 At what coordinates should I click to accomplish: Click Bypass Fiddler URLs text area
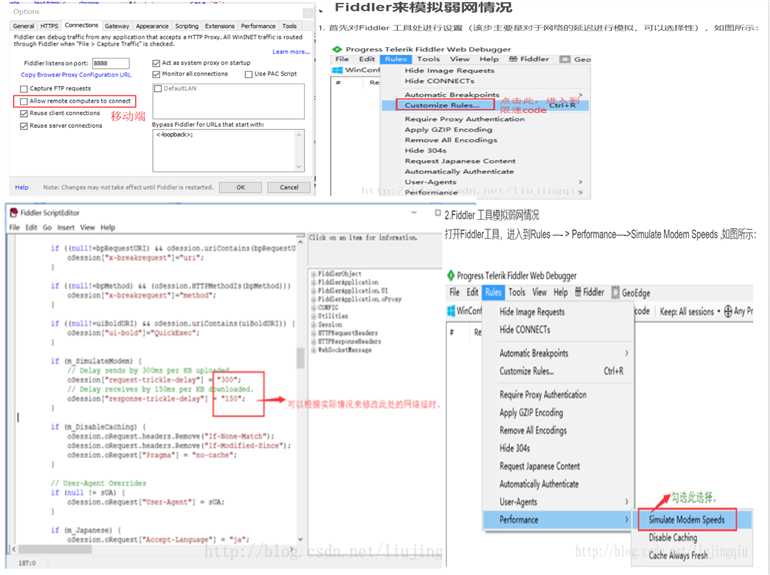click(x=228, y=151)
